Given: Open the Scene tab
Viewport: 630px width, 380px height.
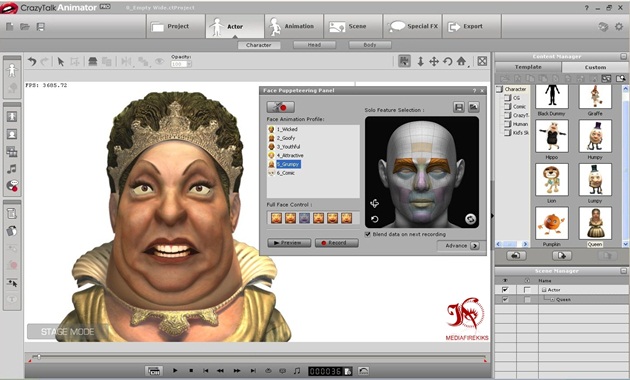Looking at the screenshot, I should tap(353, 27).
